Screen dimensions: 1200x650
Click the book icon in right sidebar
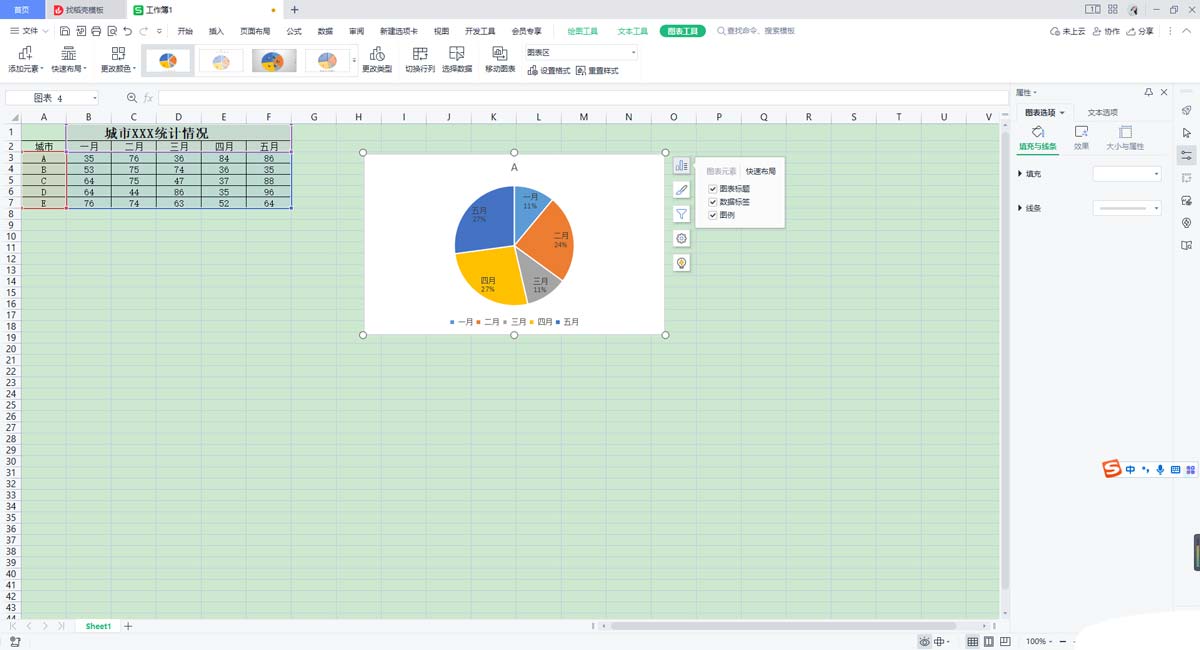point(1186,245)
